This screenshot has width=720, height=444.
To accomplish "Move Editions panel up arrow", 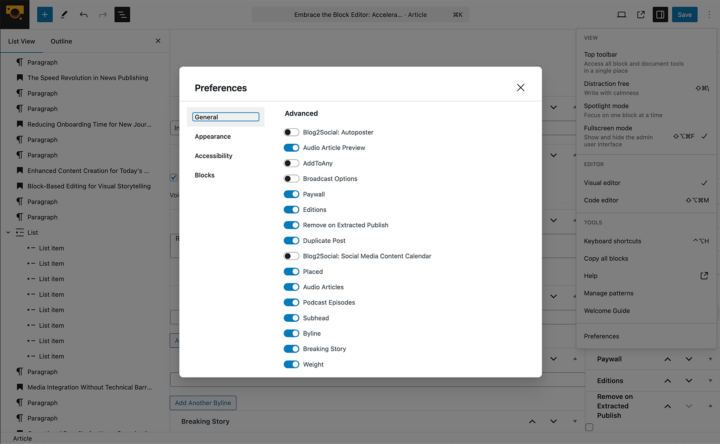I will [668, 381].
